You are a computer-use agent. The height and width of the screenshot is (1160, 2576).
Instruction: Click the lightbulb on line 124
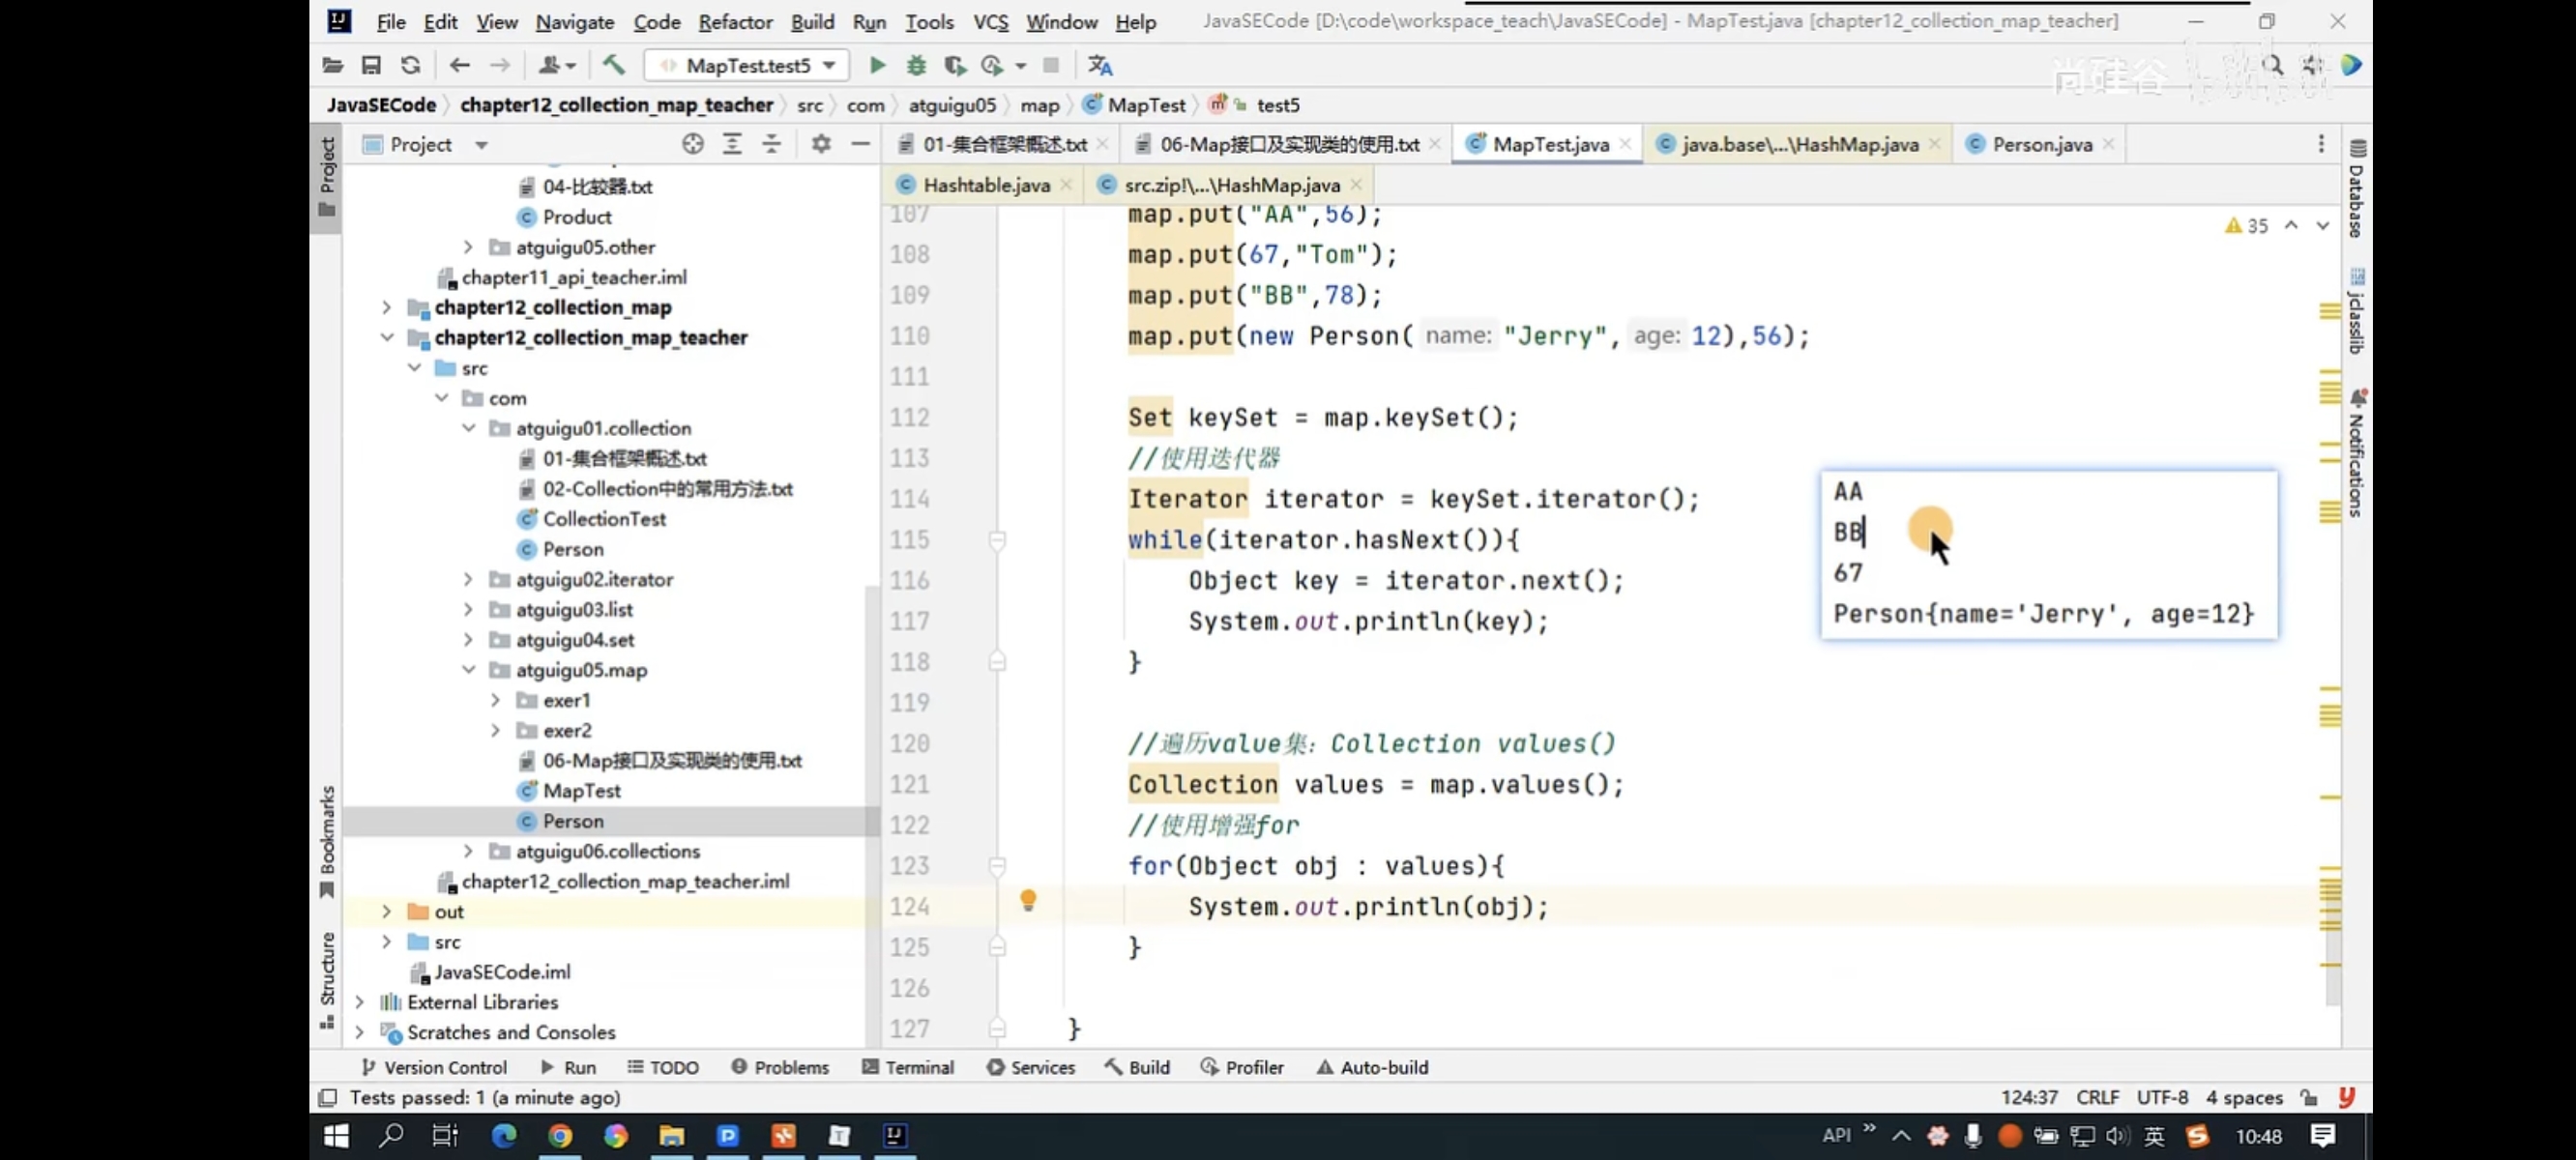pos(1027,900)
